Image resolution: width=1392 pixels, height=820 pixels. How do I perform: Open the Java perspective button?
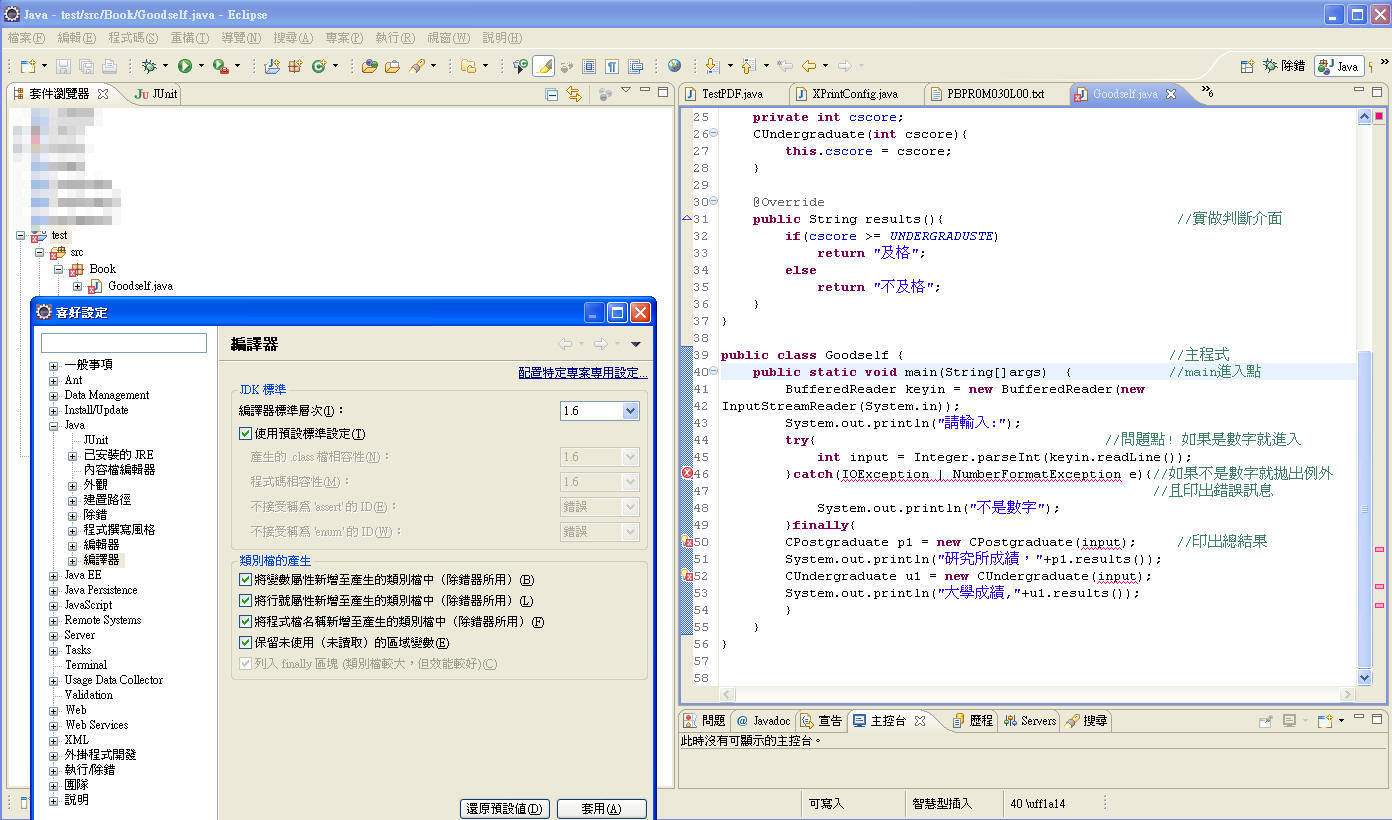(1339, 66)
